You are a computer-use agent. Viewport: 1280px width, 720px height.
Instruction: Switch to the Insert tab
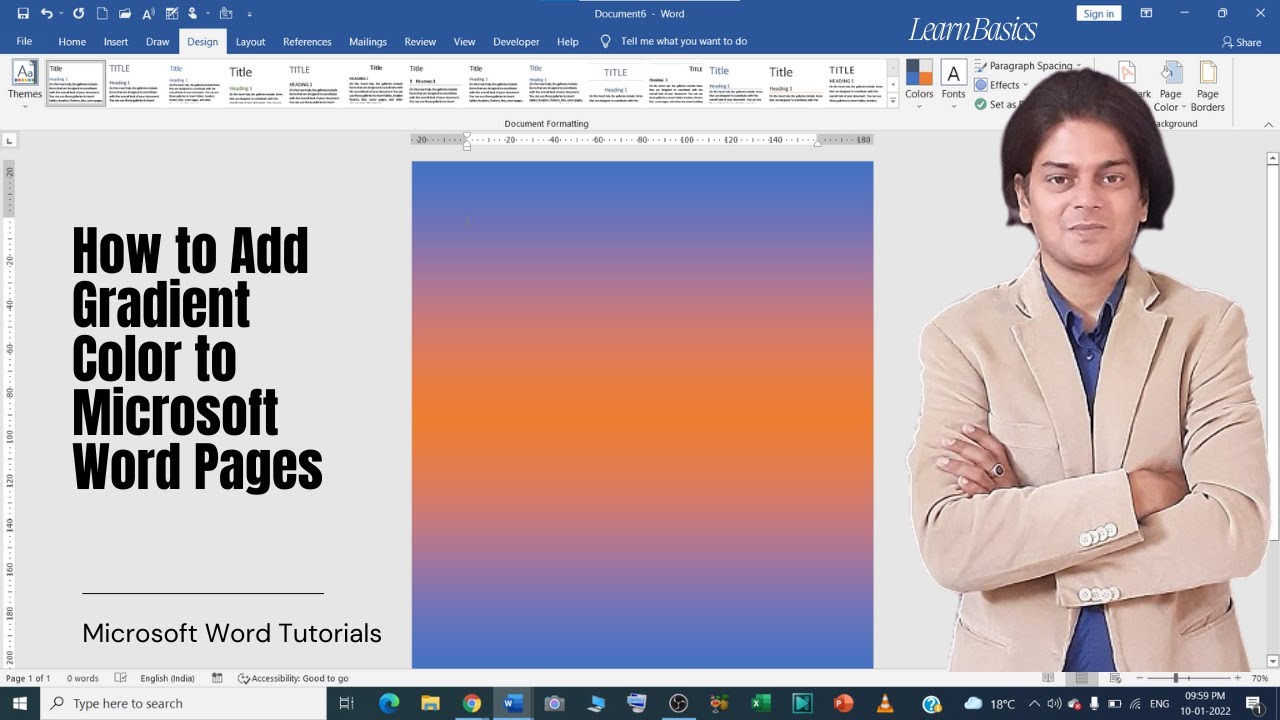pyautogui.click(x=116, y=41)
